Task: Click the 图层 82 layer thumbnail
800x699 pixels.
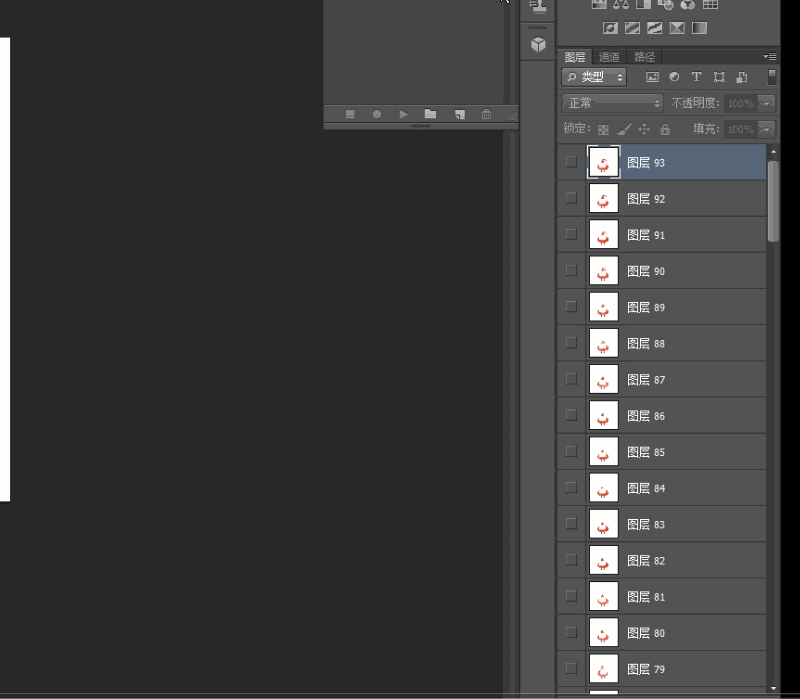Action: (x=603, y=561)
